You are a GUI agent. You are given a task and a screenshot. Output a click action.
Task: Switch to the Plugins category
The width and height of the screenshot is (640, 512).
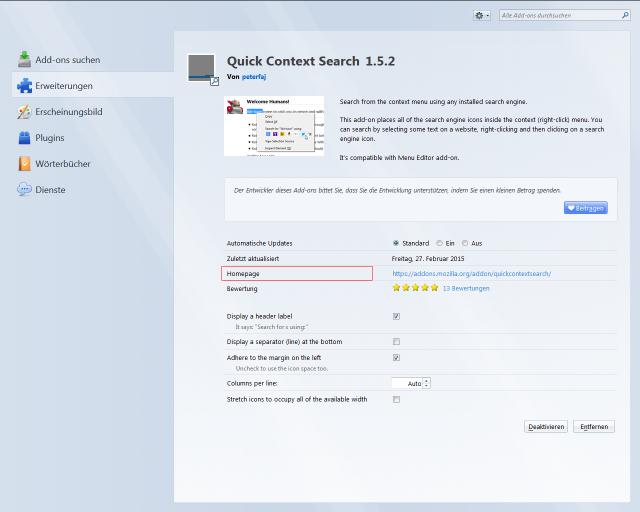(93, 138)
